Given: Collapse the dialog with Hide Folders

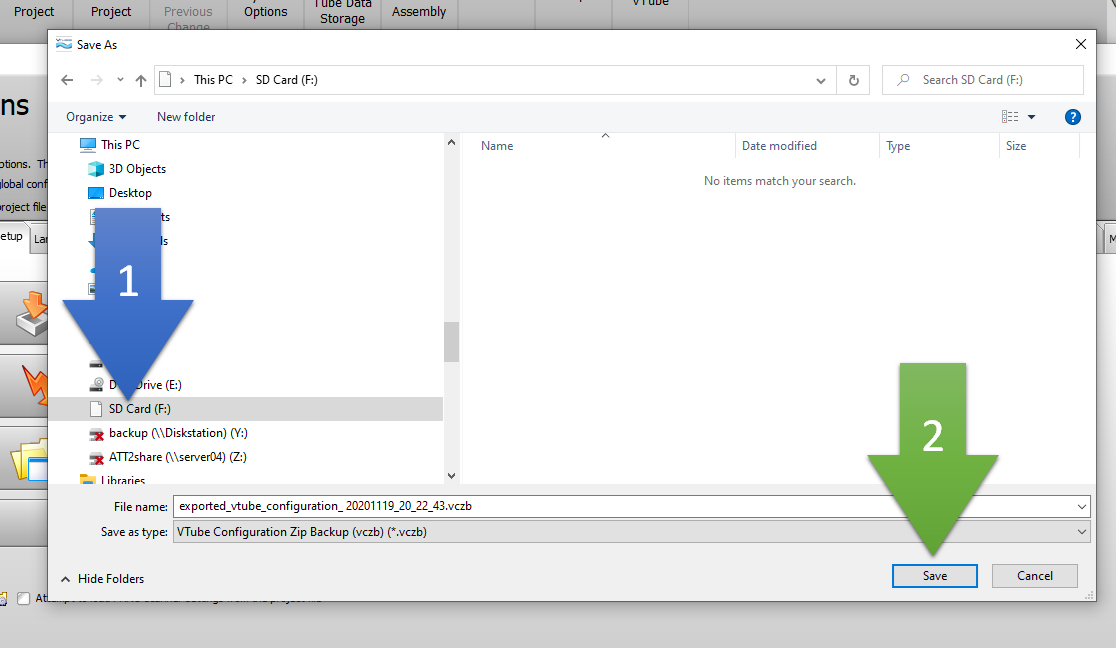Looking at the screenshot, I should click(x=102, y=578).
